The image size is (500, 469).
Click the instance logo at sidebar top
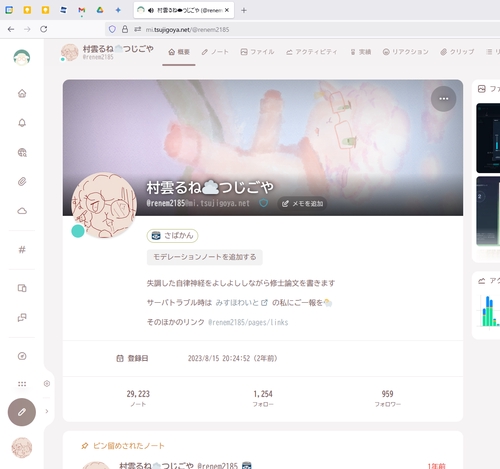[x=22, y=57]
